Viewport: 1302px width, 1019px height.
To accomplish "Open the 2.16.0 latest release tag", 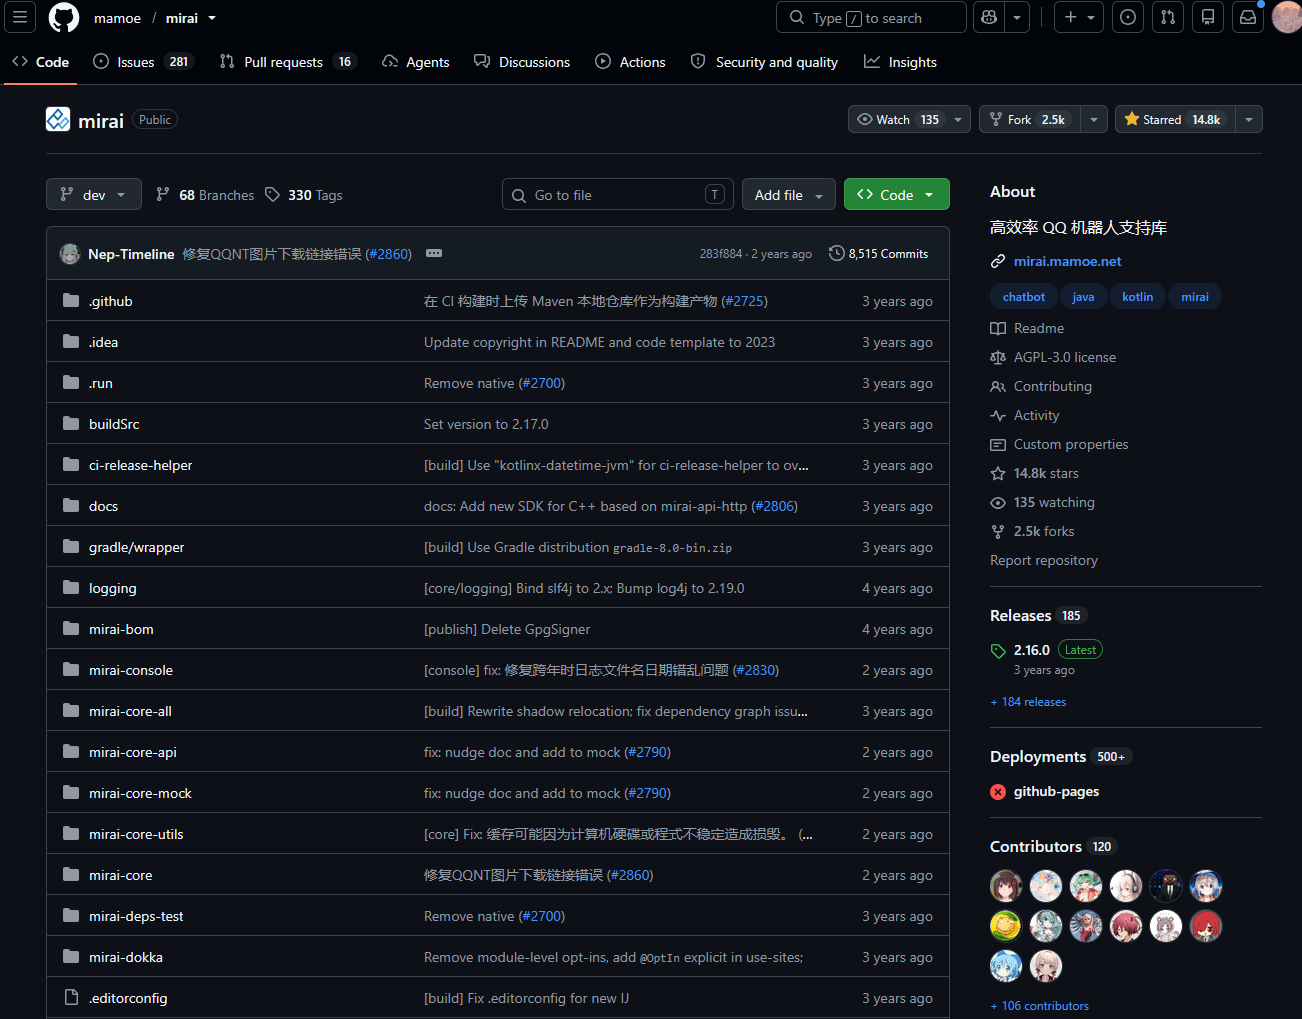I will pos(1032,650).
